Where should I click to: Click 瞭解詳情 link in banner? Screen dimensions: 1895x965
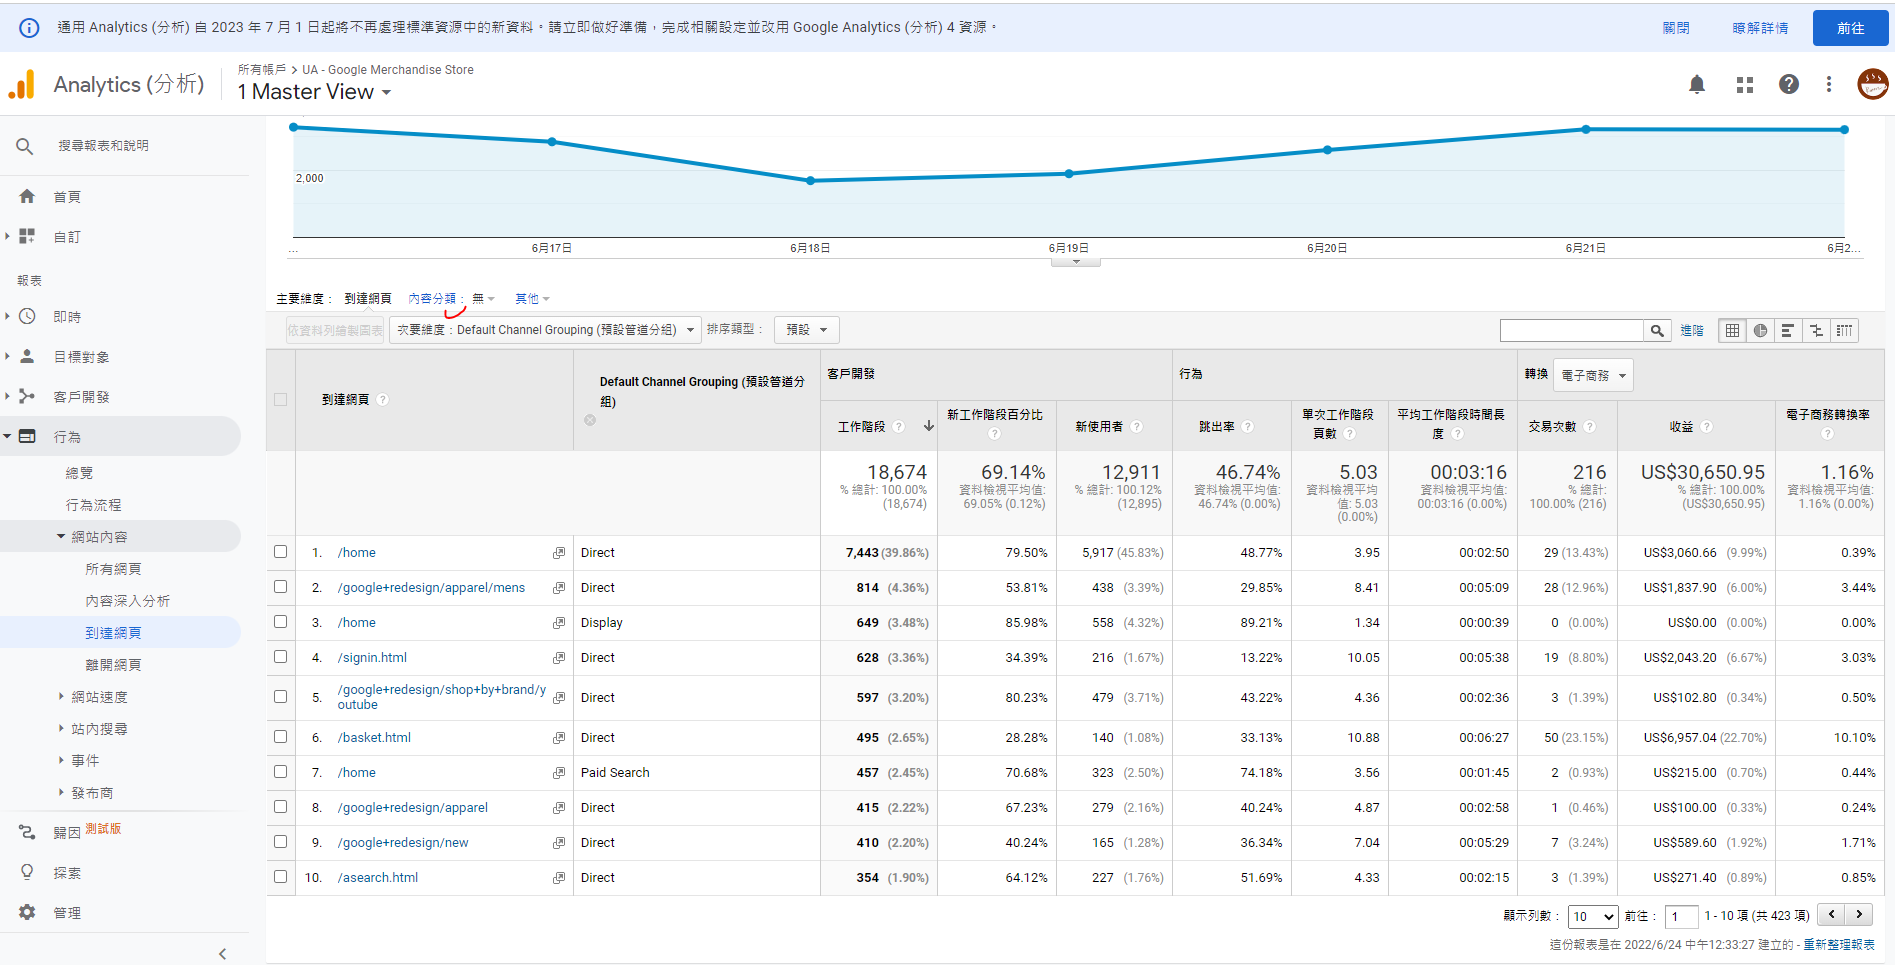1760,28
